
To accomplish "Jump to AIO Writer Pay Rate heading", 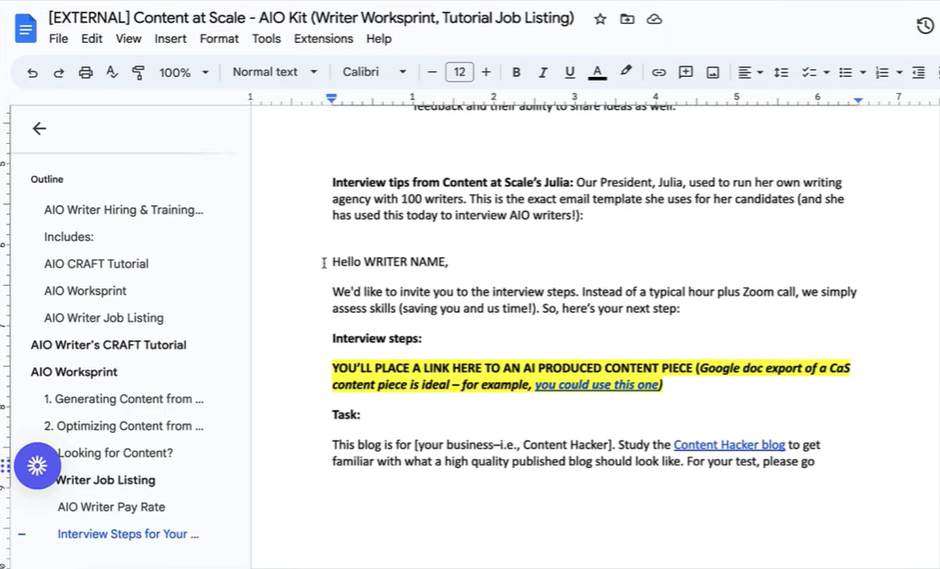I will (111, 507).
